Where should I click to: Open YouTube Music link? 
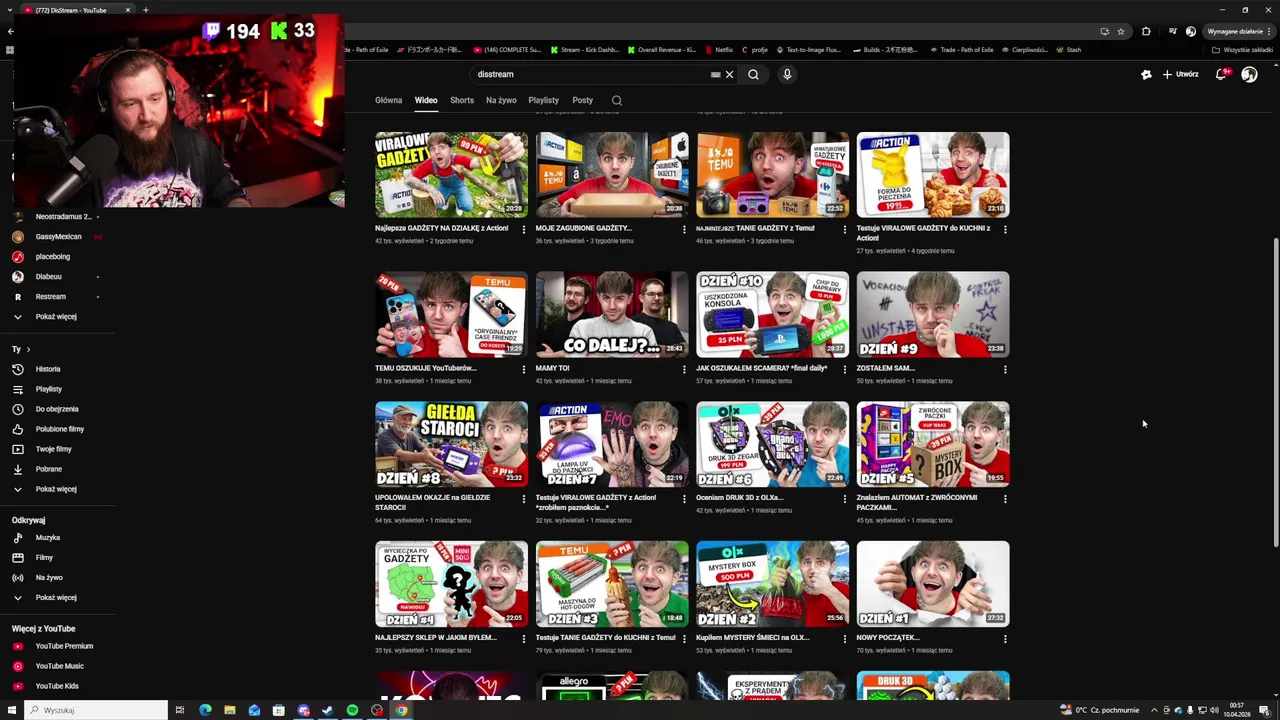click(x=60, y=666)
